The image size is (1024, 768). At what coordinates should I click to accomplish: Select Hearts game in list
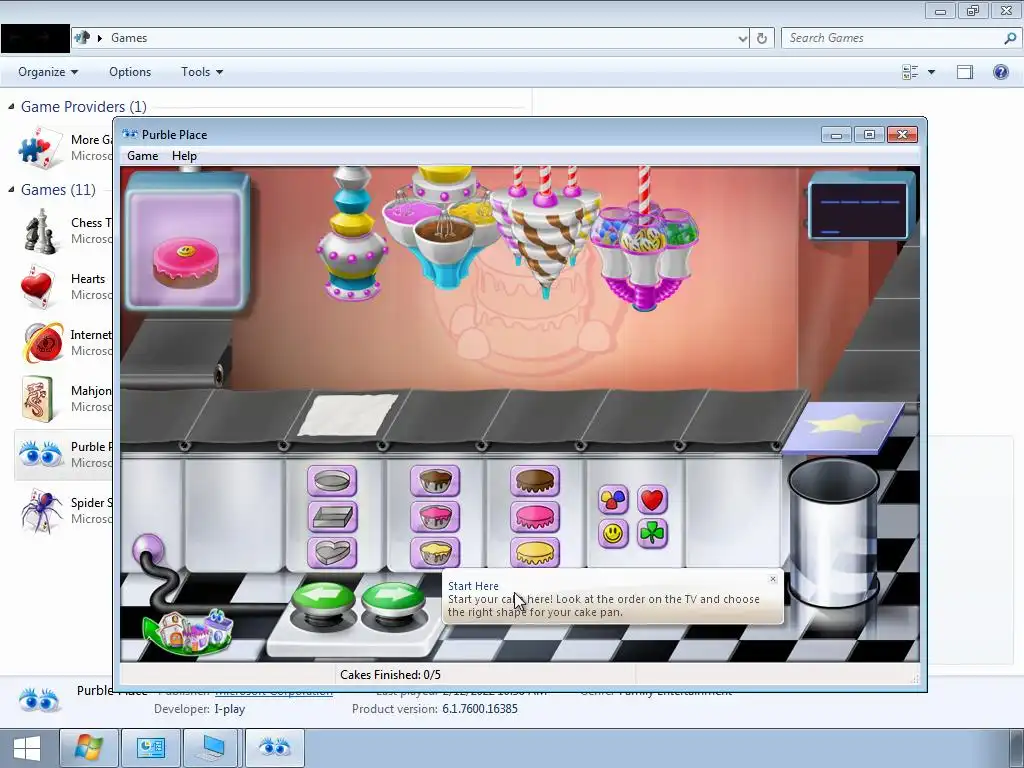coord(64,287)
